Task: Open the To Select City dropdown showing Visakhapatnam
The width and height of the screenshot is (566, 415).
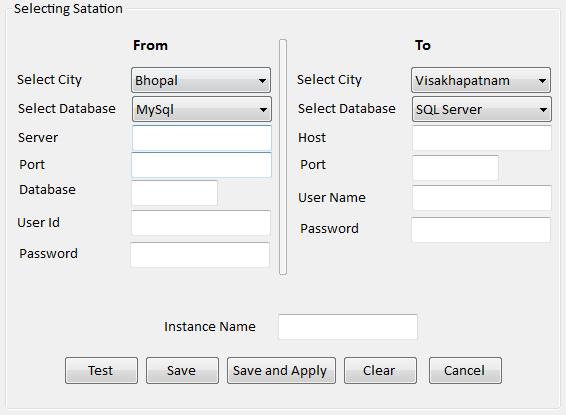Action: [481, 80]
